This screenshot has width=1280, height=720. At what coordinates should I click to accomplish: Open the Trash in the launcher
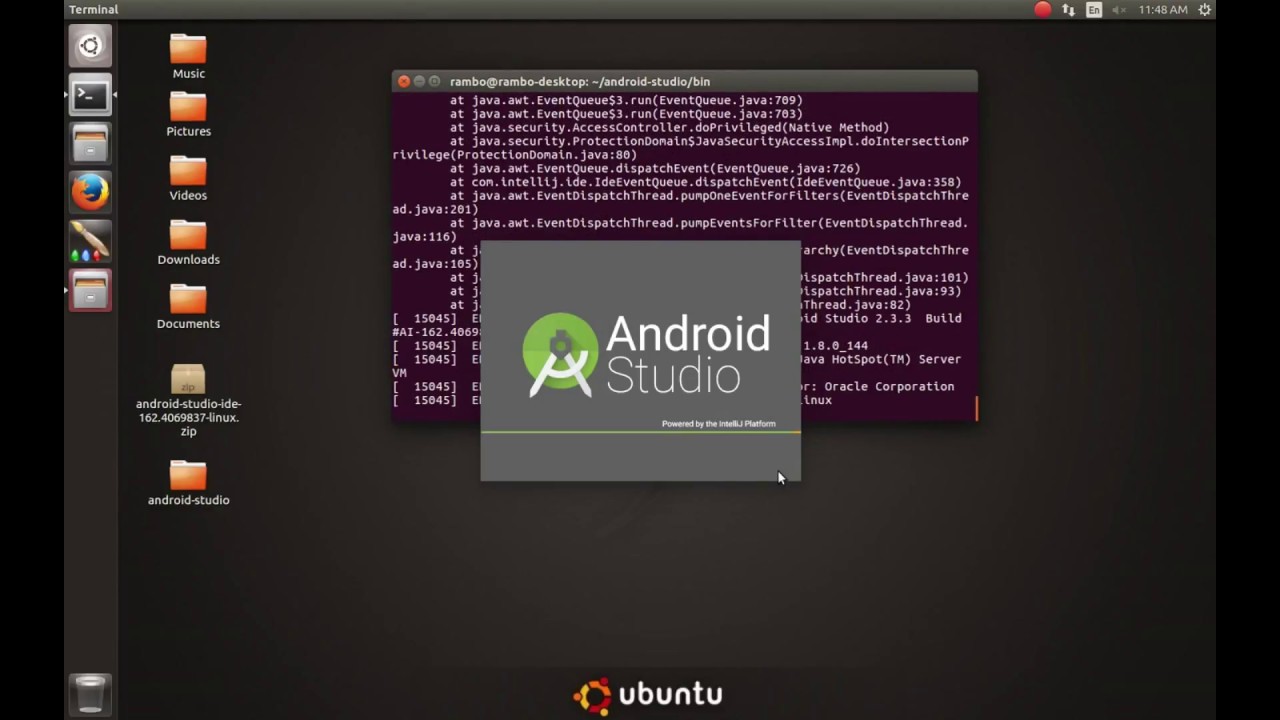90,693
